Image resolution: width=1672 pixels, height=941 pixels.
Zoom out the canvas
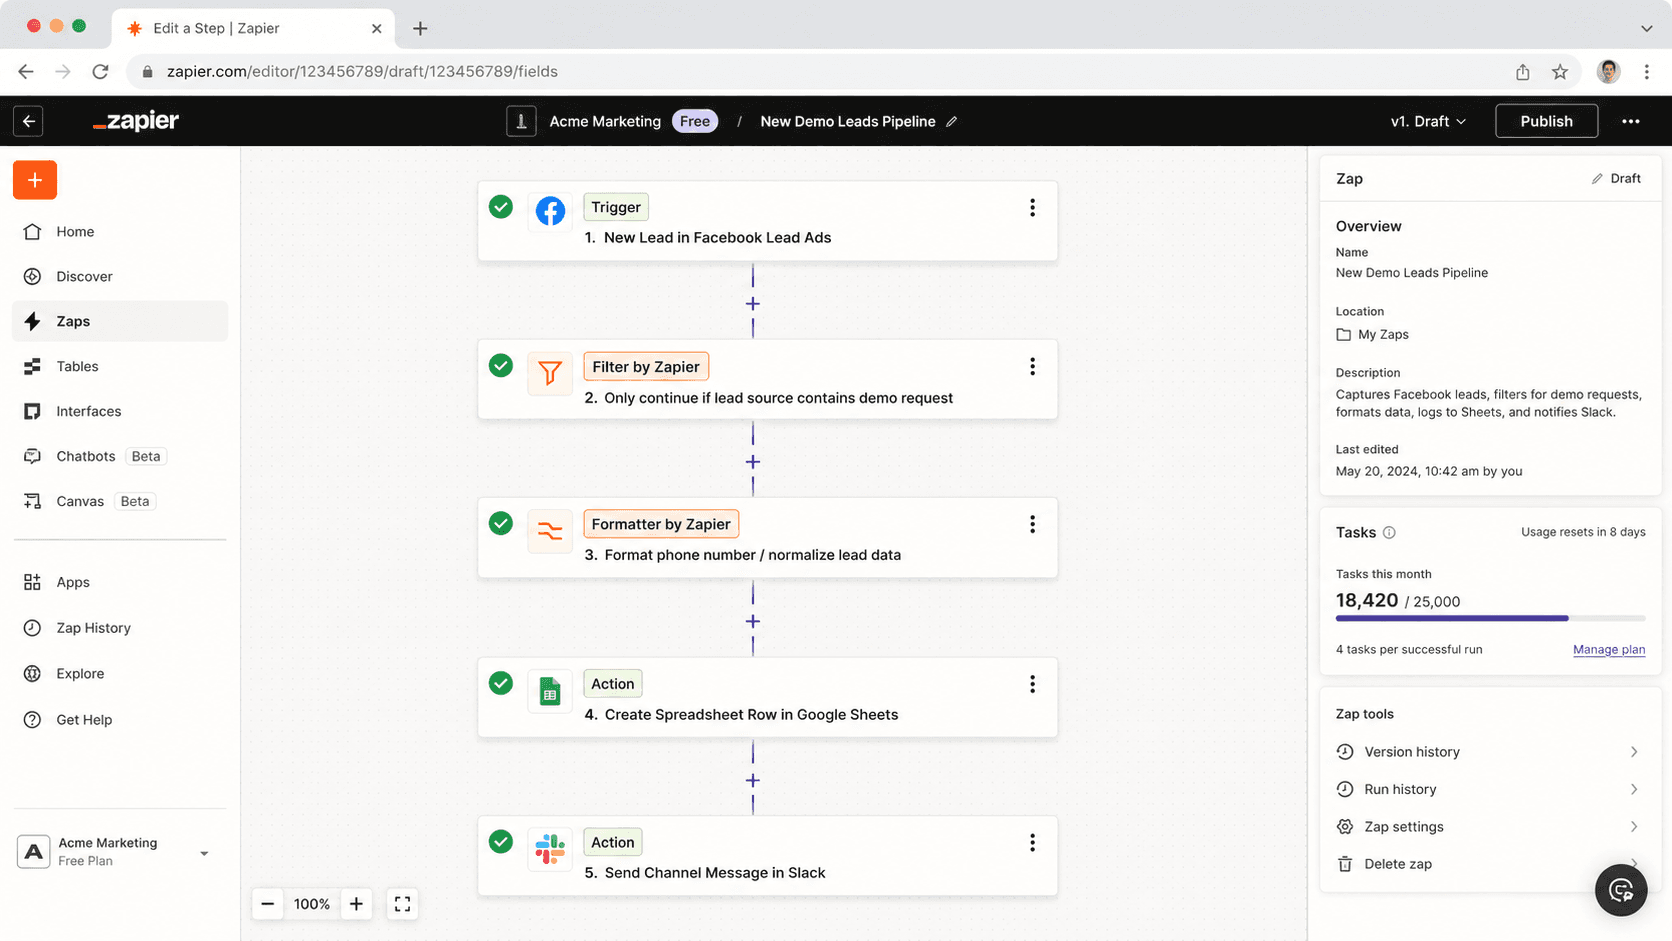(268, 904)
